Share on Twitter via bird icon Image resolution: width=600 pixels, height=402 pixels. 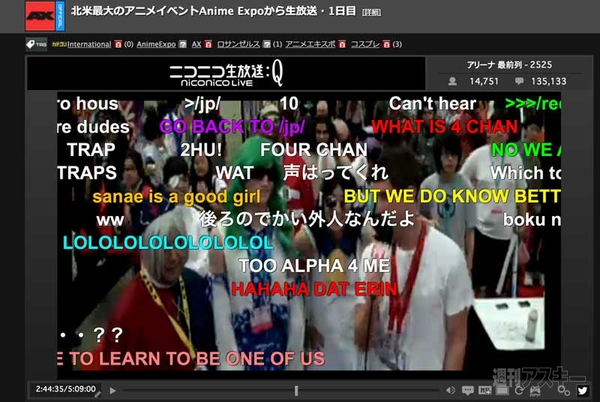(583, 391)
